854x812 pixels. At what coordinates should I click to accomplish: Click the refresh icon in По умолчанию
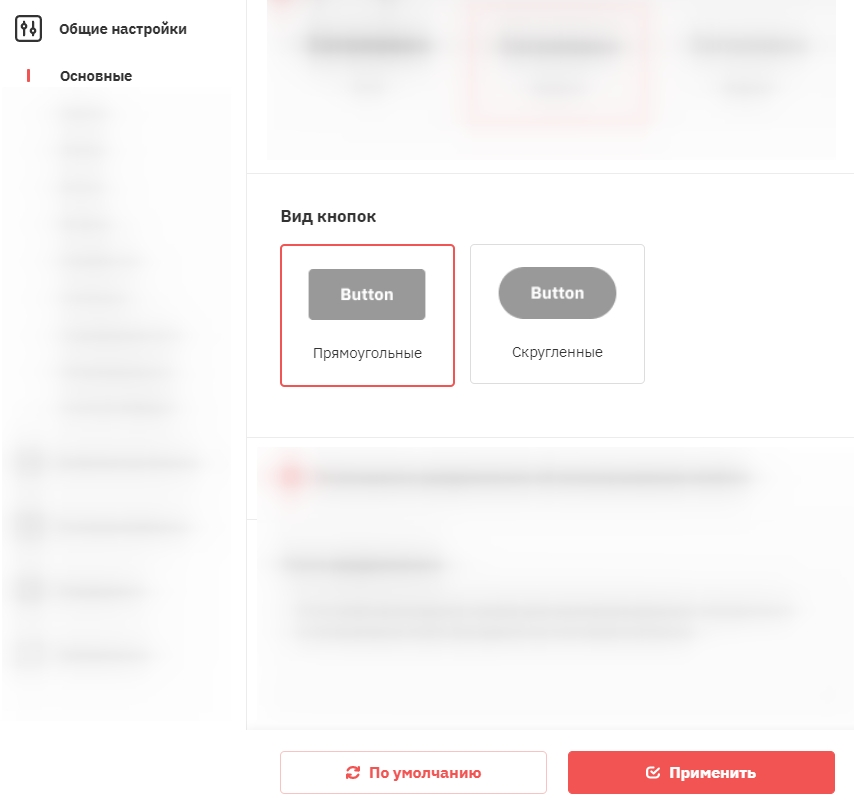(x=353, y=773)
